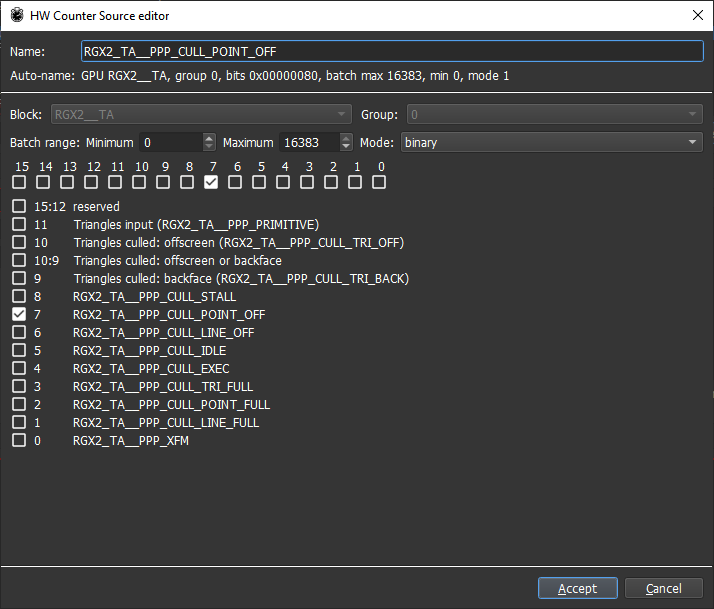Click the HW Counter Source editor app icon
714x609 pixels.
coord(17,15)
